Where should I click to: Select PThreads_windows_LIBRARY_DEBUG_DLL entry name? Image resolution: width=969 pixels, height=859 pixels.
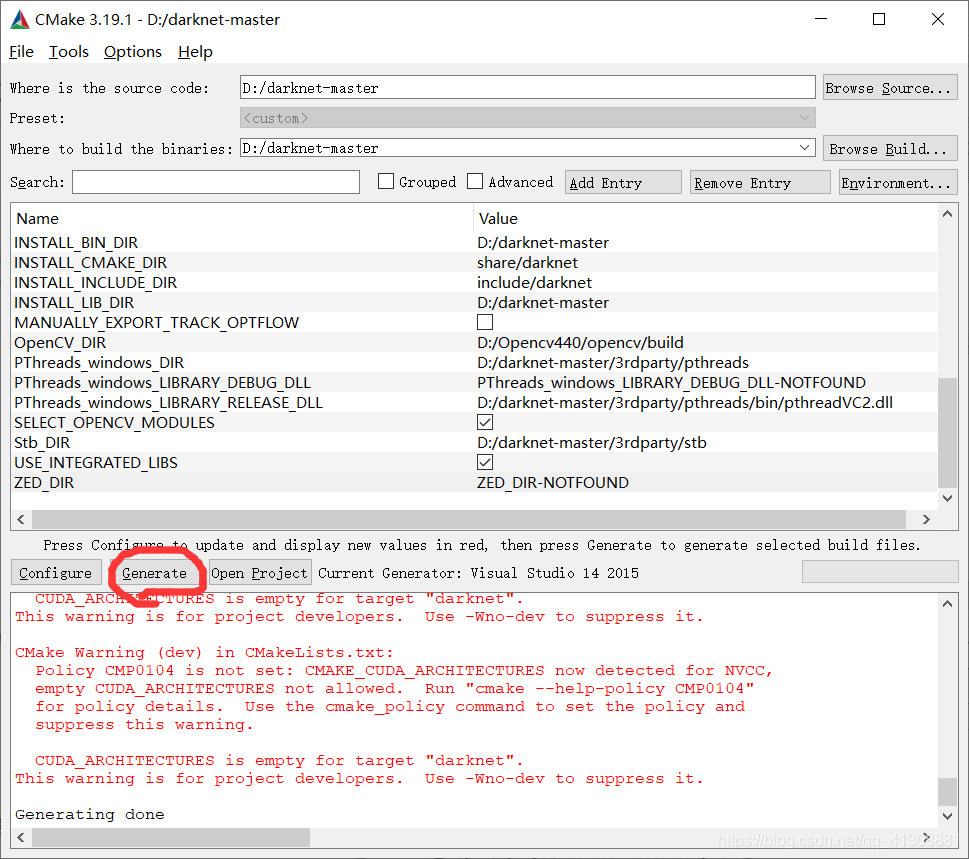click(163, 383)
